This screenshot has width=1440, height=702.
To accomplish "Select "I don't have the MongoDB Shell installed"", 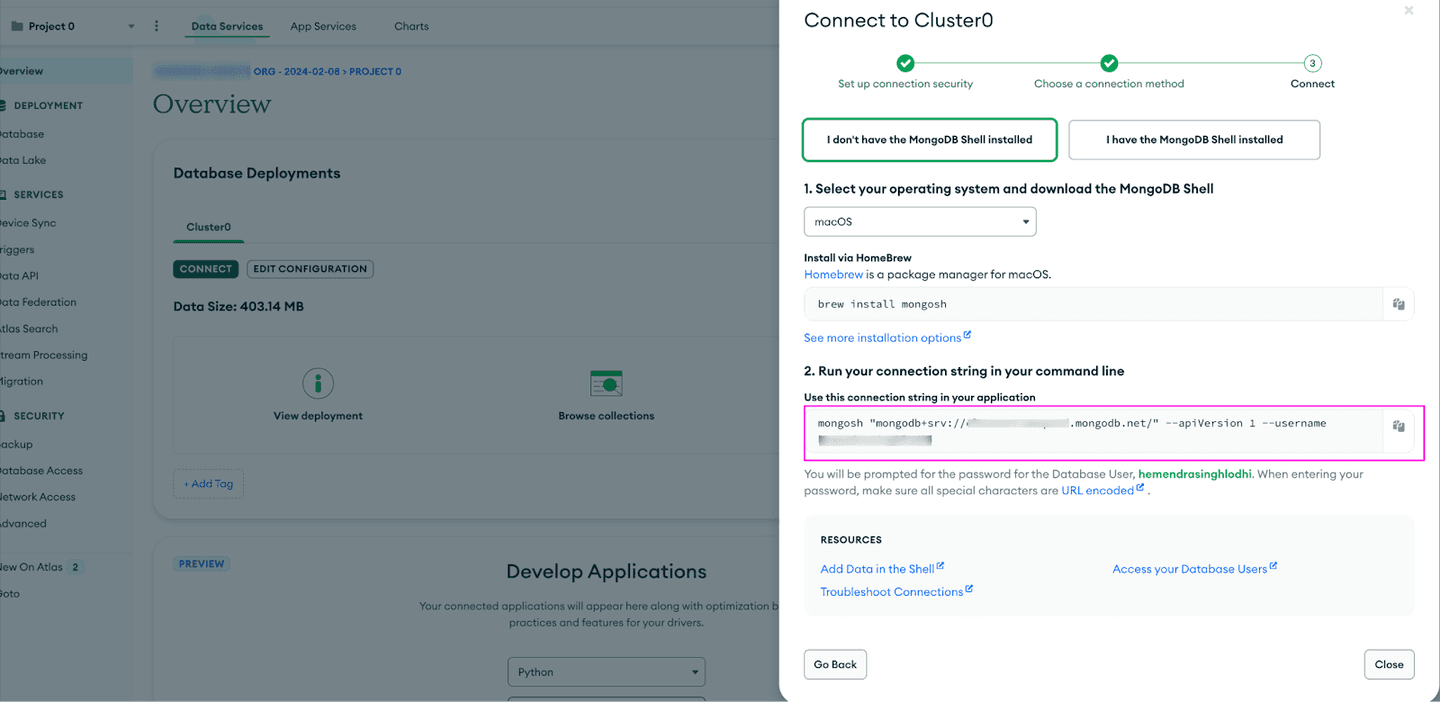I will click(x=929, y=140).
